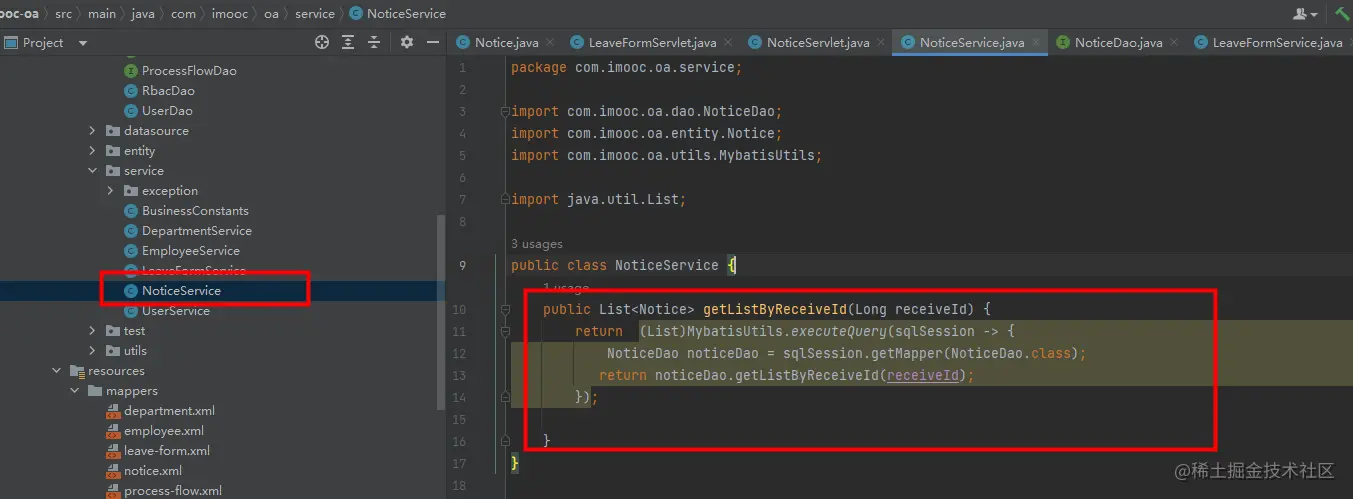1353x499 pixels.
Task: Click the locate-in-project target icon
Action: (x=322, y=42)
